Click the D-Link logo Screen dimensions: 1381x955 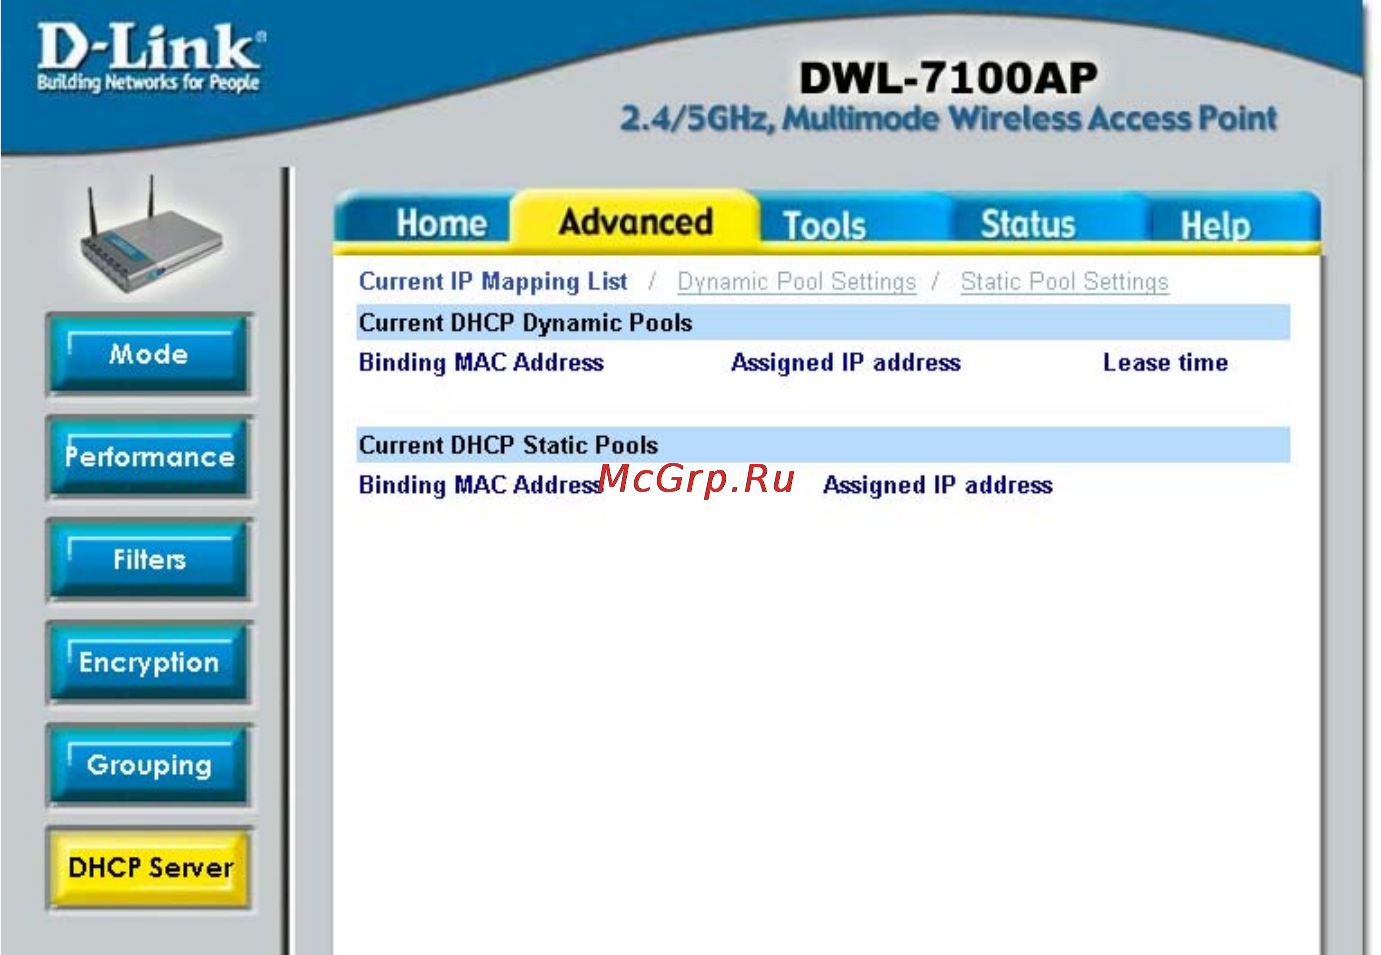tap(150, 58)
